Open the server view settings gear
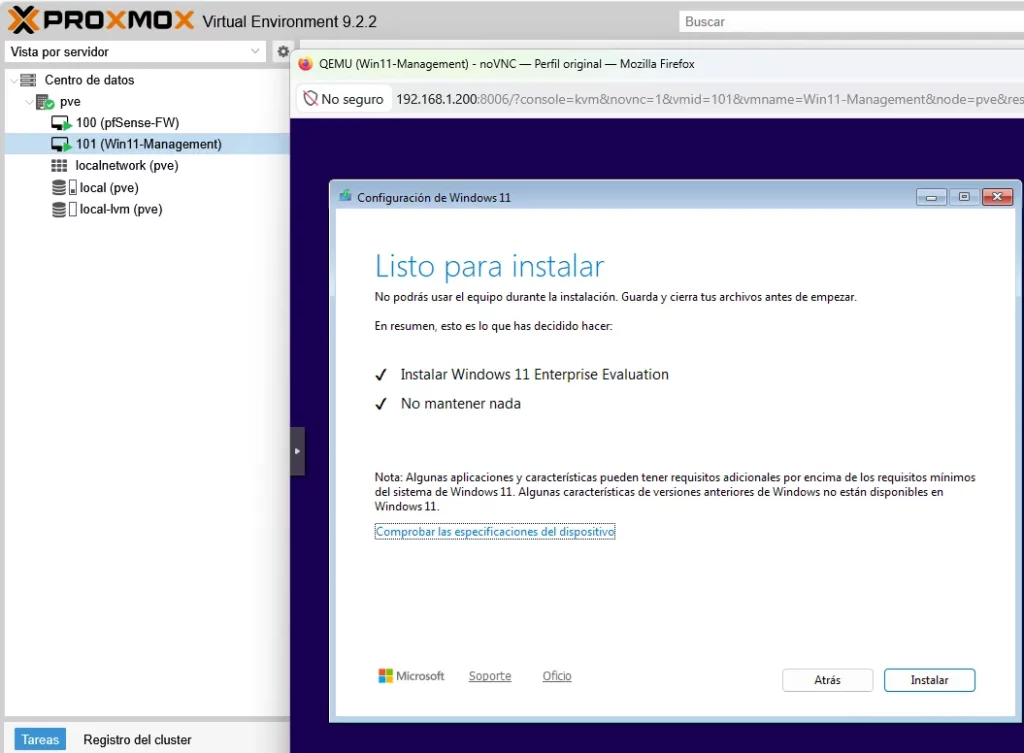 click(283, 51)
